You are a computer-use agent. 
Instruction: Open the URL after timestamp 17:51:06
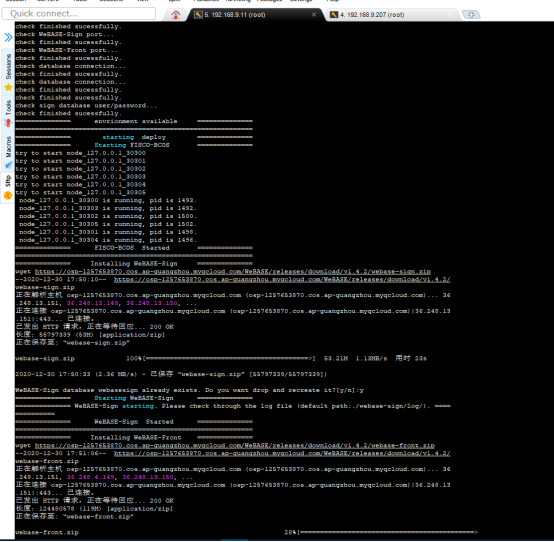(282, 453)
